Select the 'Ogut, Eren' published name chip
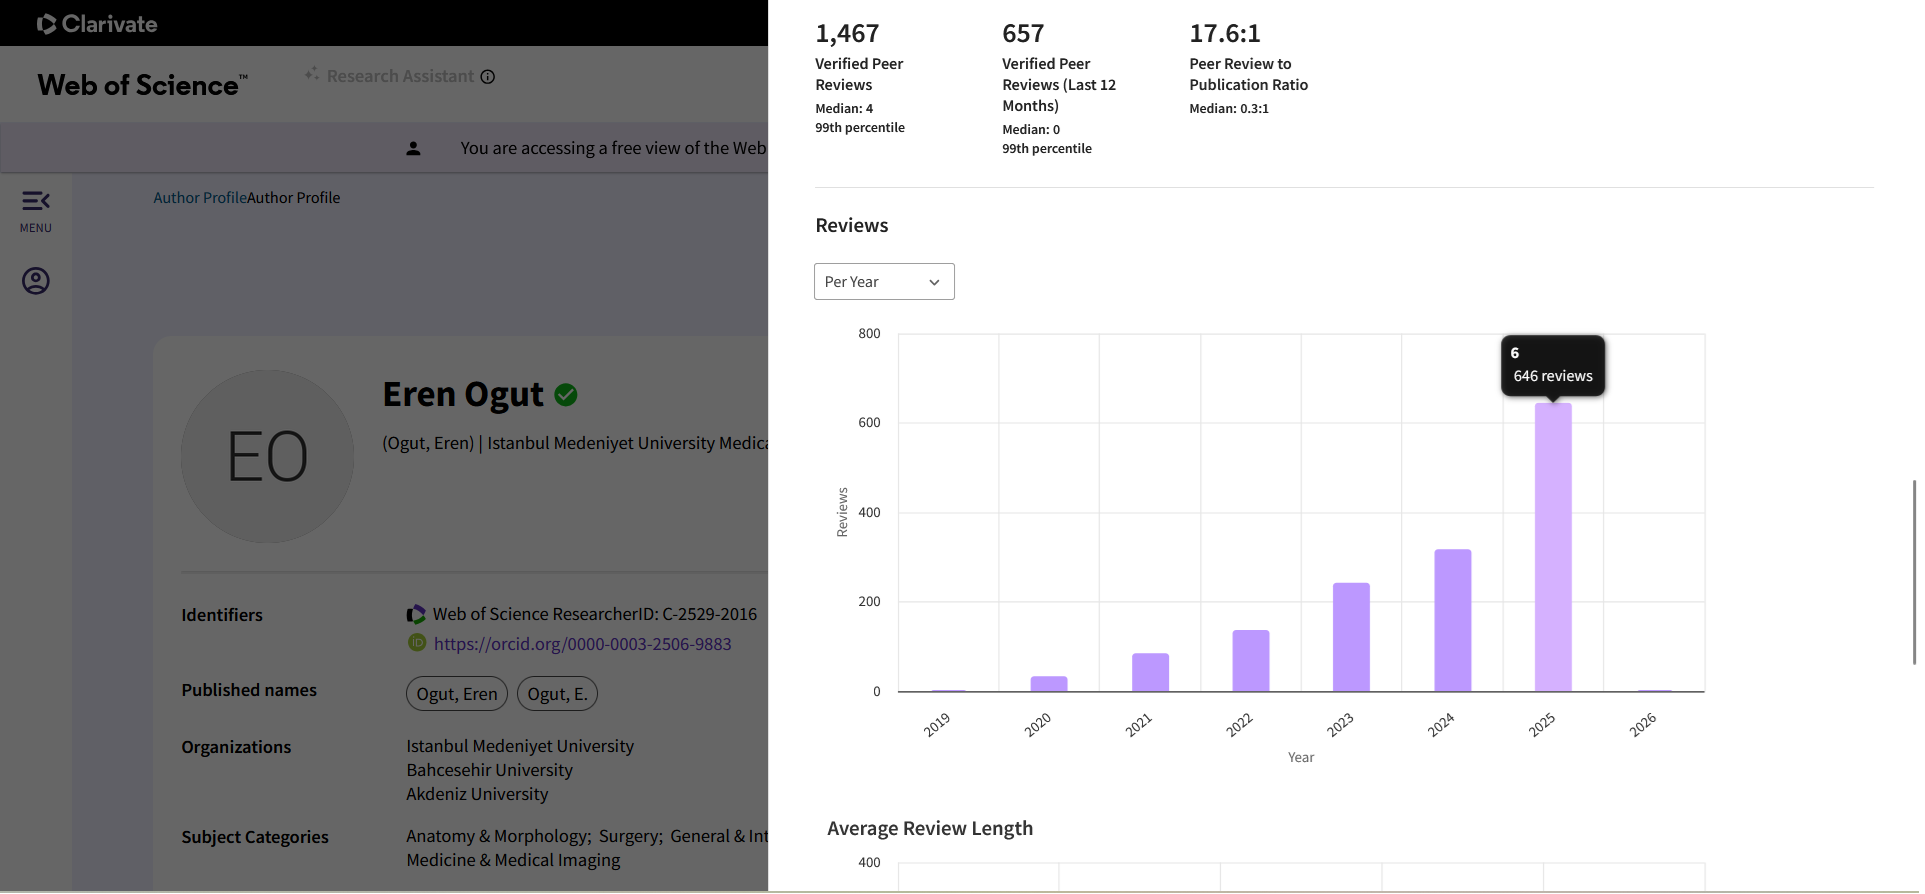Viewport: 1925px width, 894px height. coord(457,694)
